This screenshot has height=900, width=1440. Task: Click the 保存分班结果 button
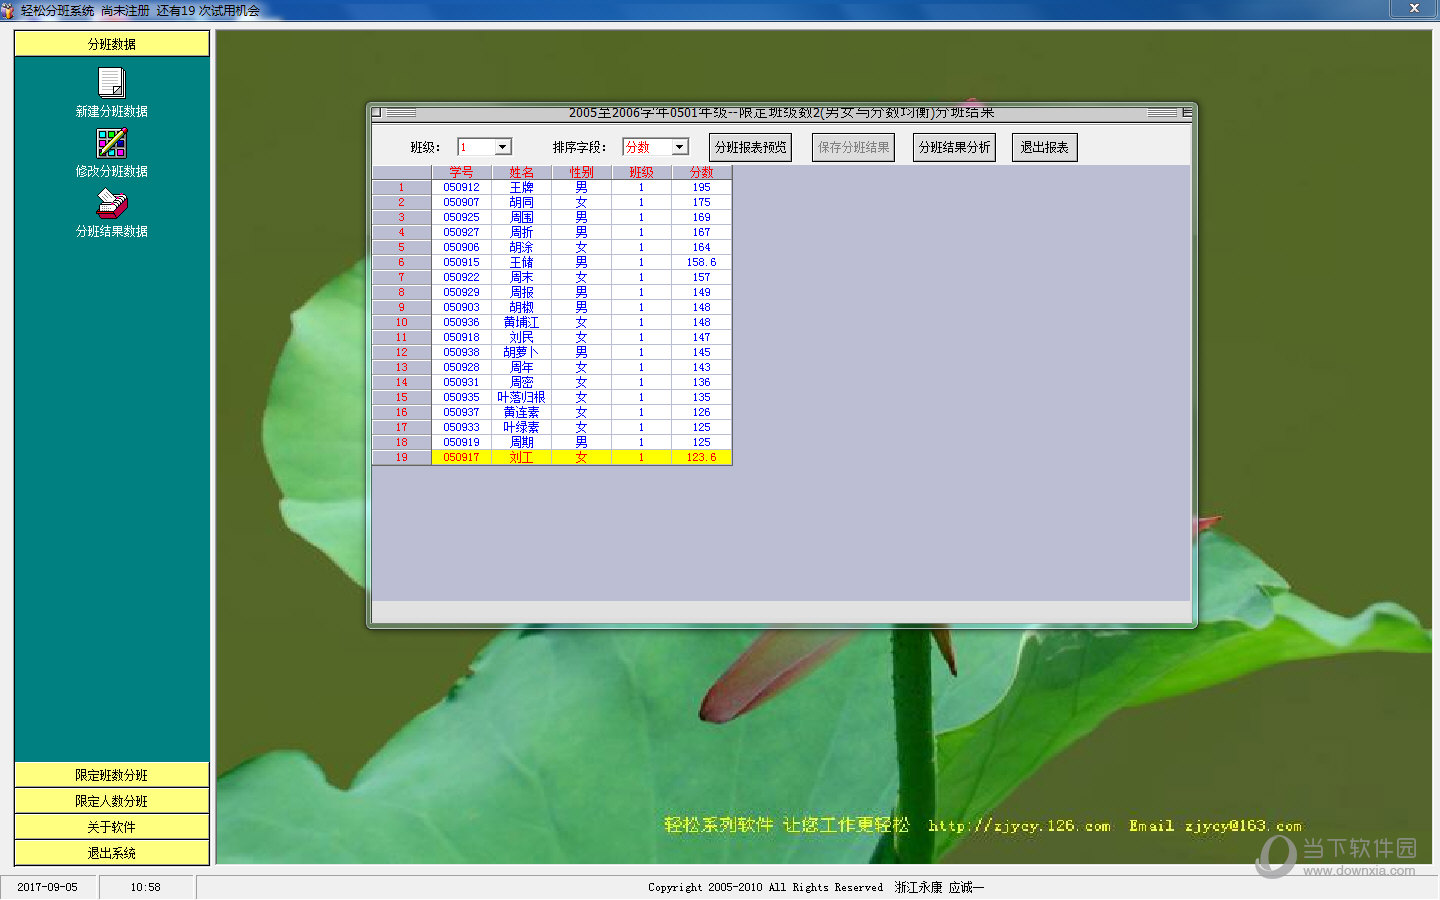pos(853,147)
